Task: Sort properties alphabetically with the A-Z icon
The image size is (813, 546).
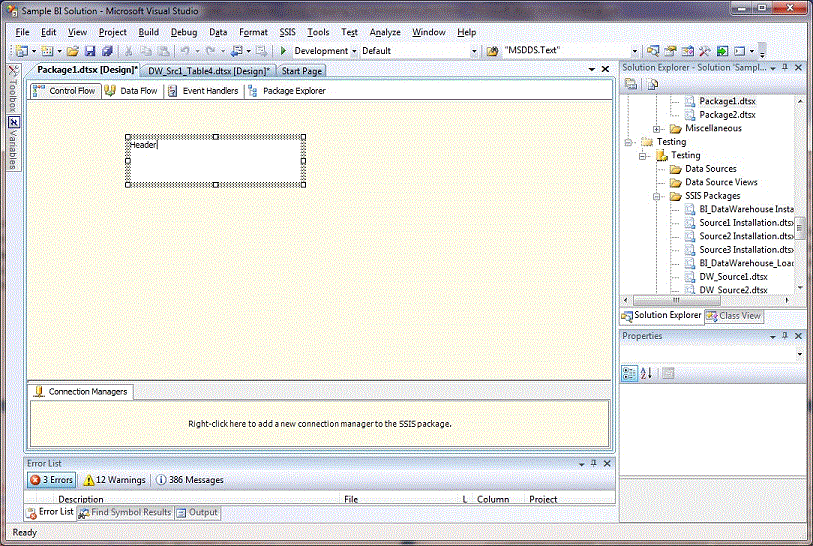Action: 646,373
